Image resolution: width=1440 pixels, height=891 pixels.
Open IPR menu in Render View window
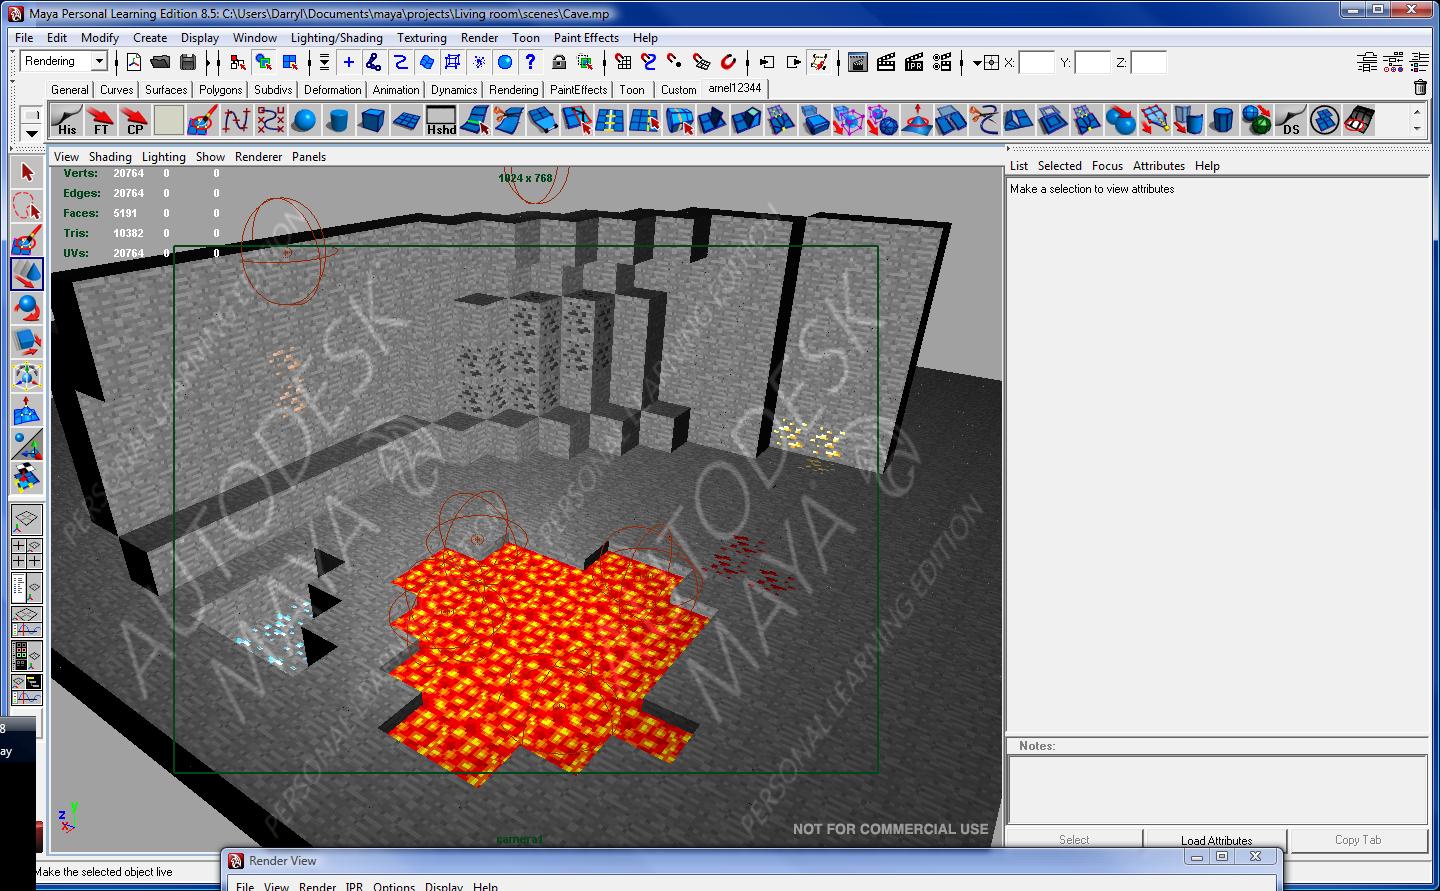[354, 886]
